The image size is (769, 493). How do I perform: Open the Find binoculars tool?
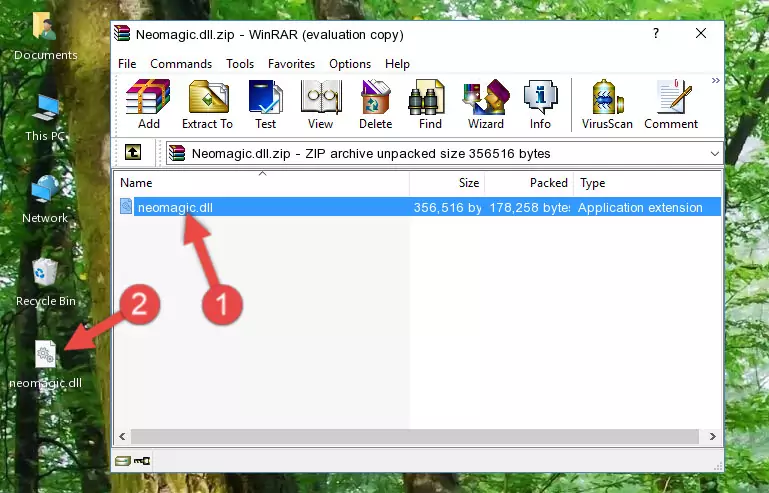[x=430, y=104]
